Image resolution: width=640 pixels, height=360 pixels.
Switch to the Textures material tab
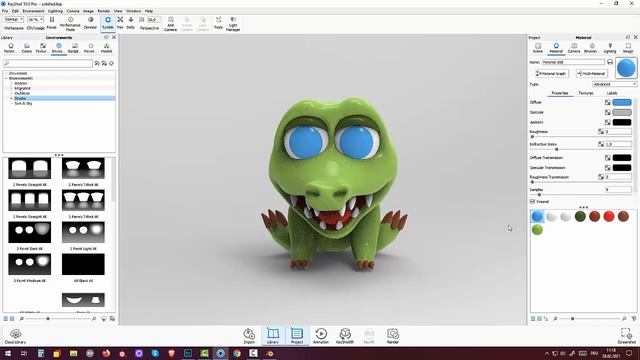(586, 93)
